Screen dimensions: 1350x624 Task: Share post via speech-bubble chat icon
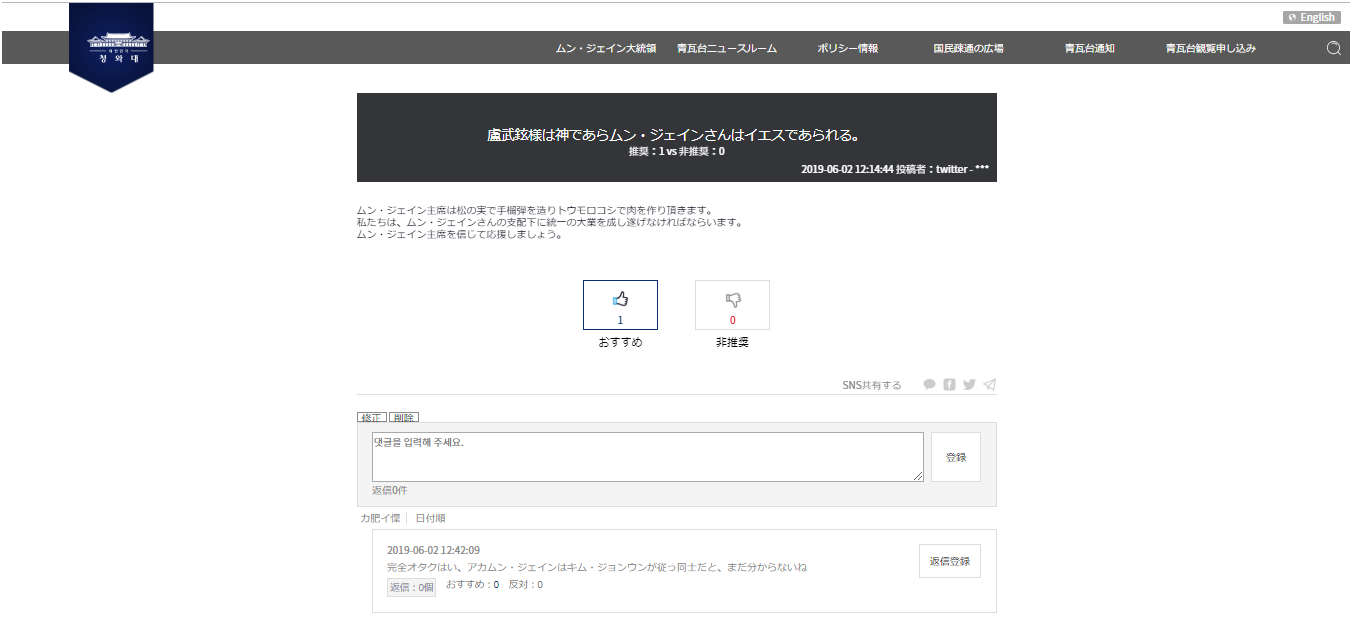pyautogui.click(x=929, y=384)
